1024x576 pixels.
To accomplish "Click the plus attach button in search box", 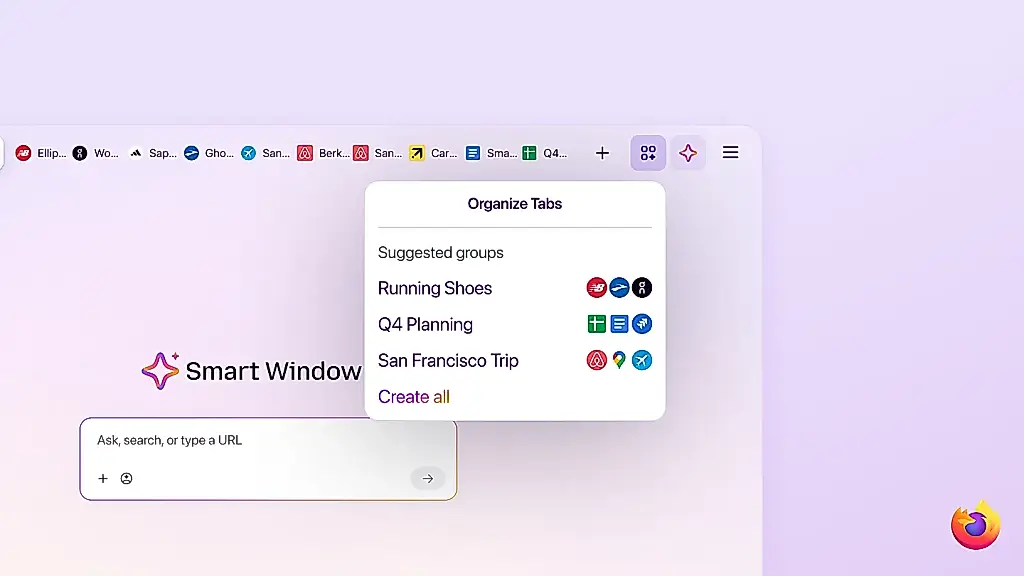I will click(x=103, y=479).
